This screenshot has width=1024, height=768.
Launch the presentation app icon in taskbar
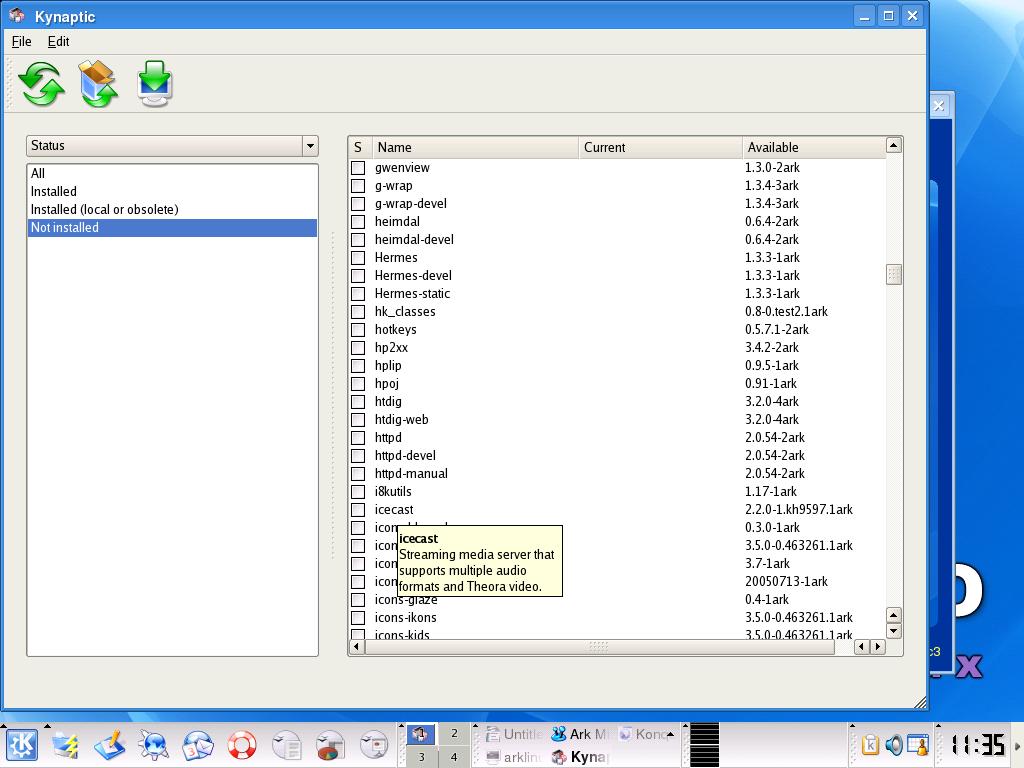[374, 745]
